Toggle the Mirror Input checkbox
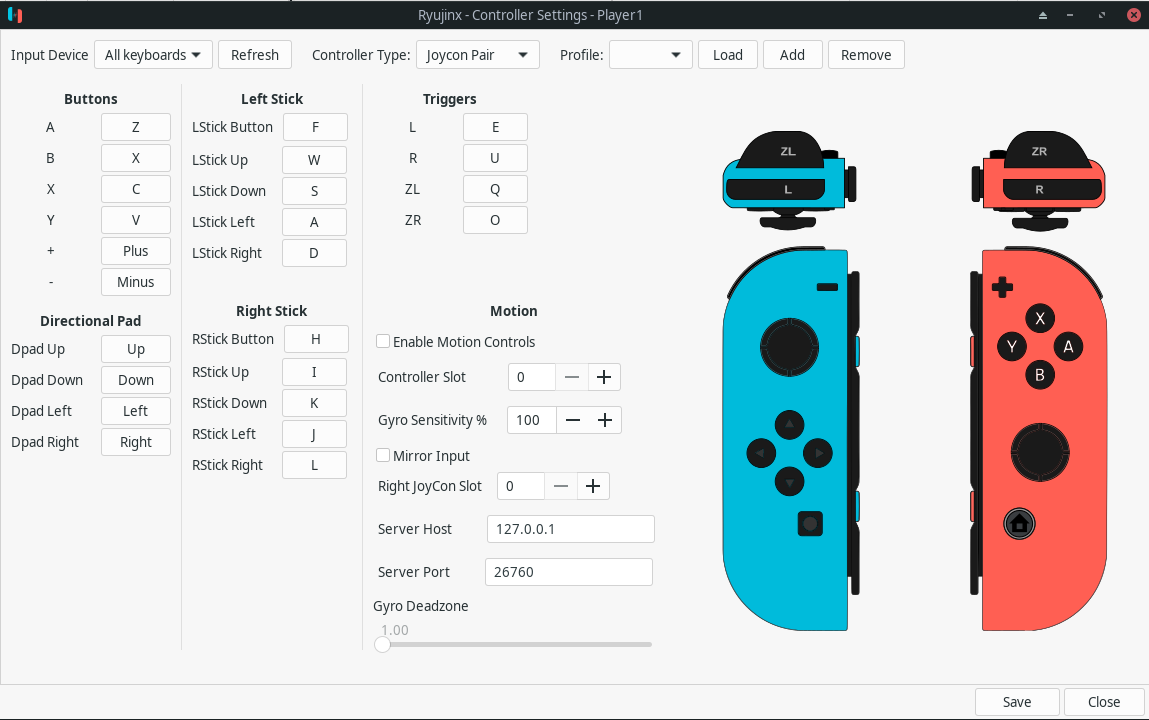 tap(383, 456)
